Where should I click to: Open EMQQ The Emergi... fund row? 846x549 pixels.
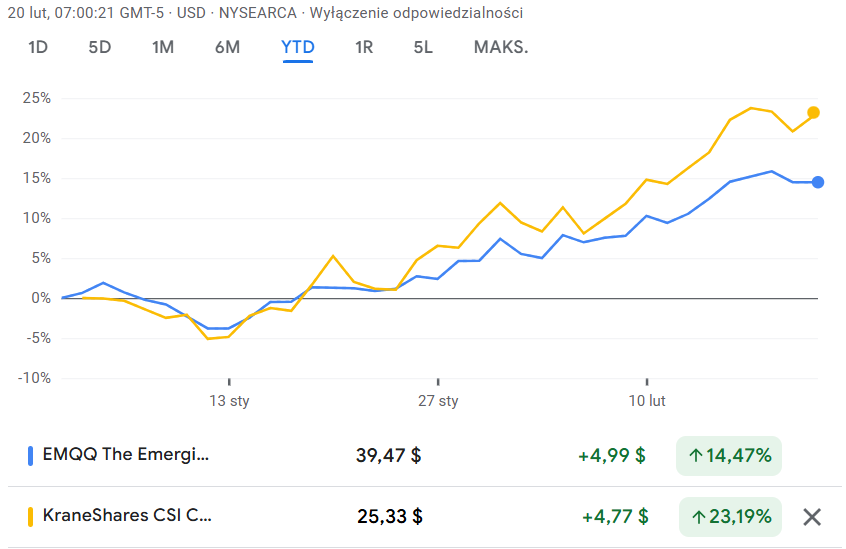pos(127,456)
